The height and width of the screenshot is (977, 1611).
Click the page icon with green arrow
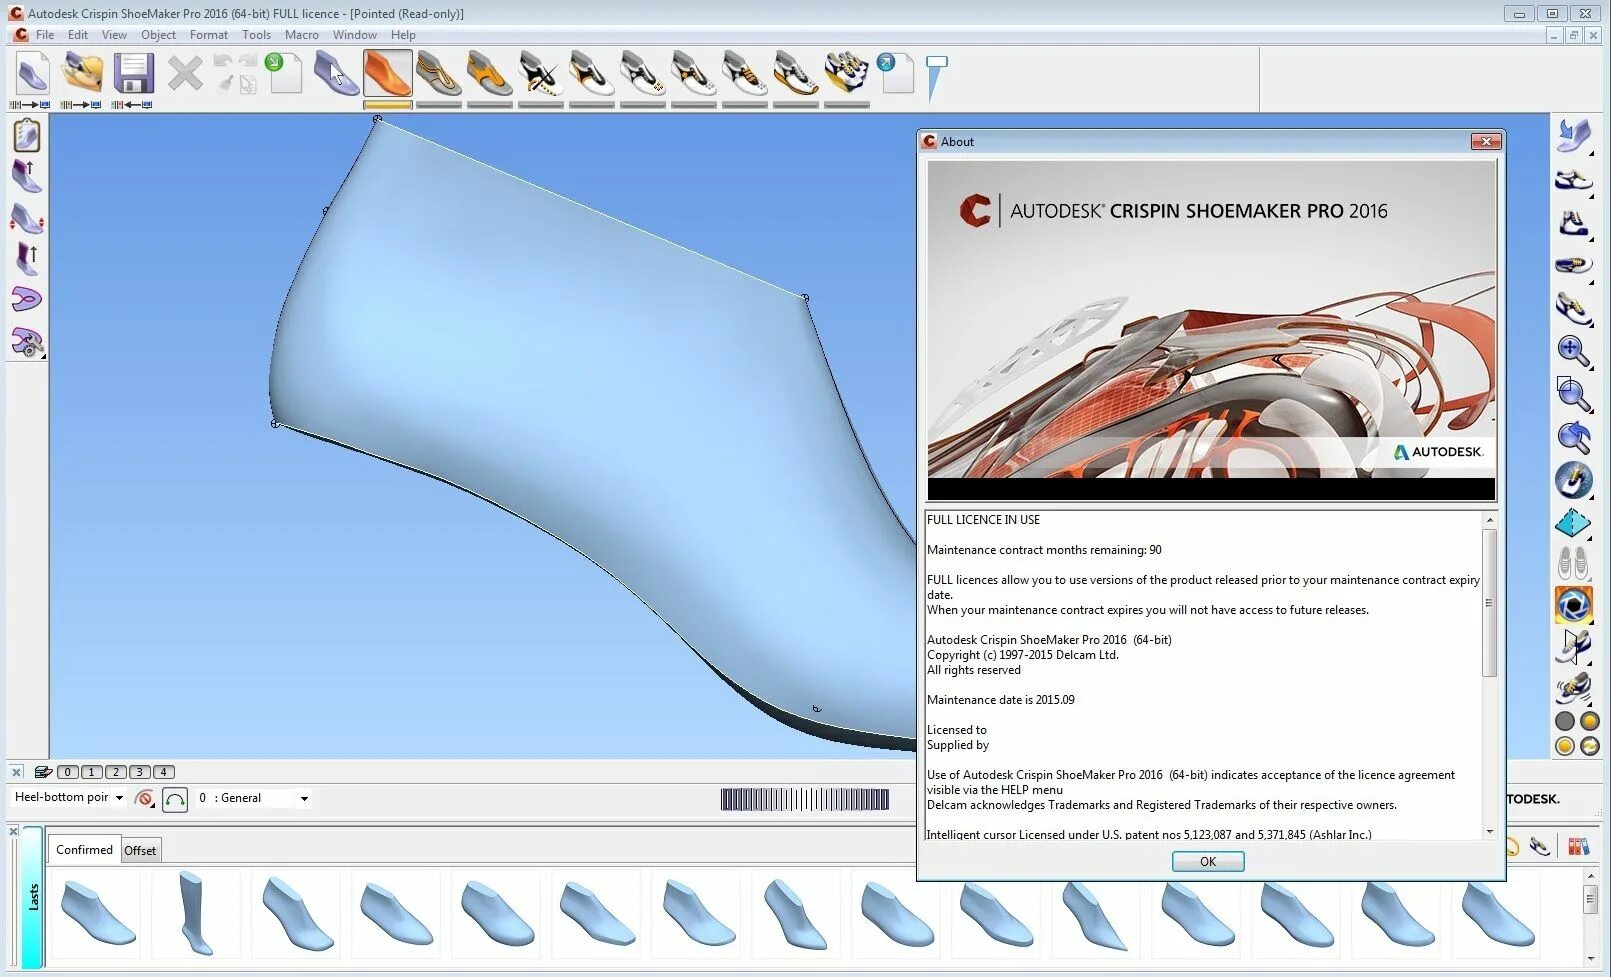(284, 73)
